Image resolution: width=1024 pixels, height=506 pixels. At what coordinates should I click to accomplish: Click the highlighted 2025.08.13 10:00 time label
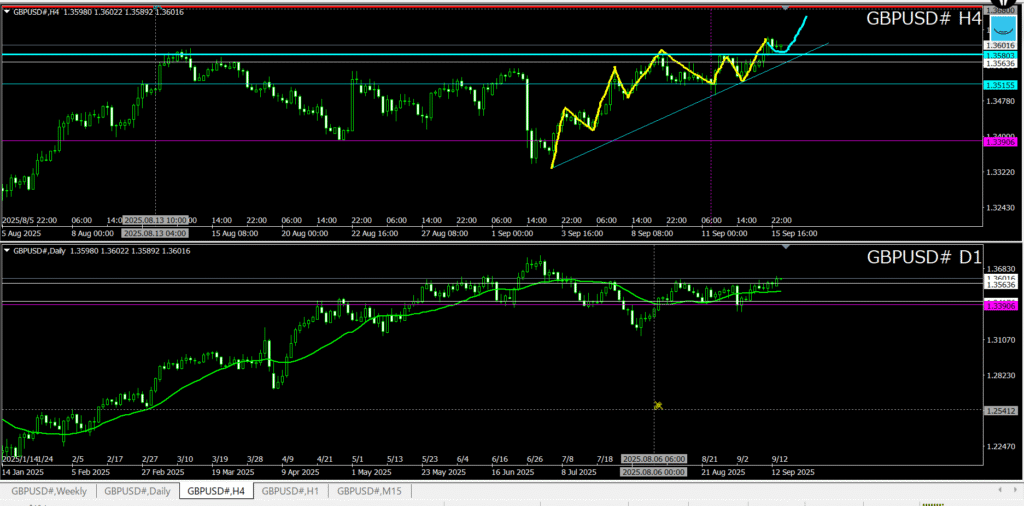[155, 220]
